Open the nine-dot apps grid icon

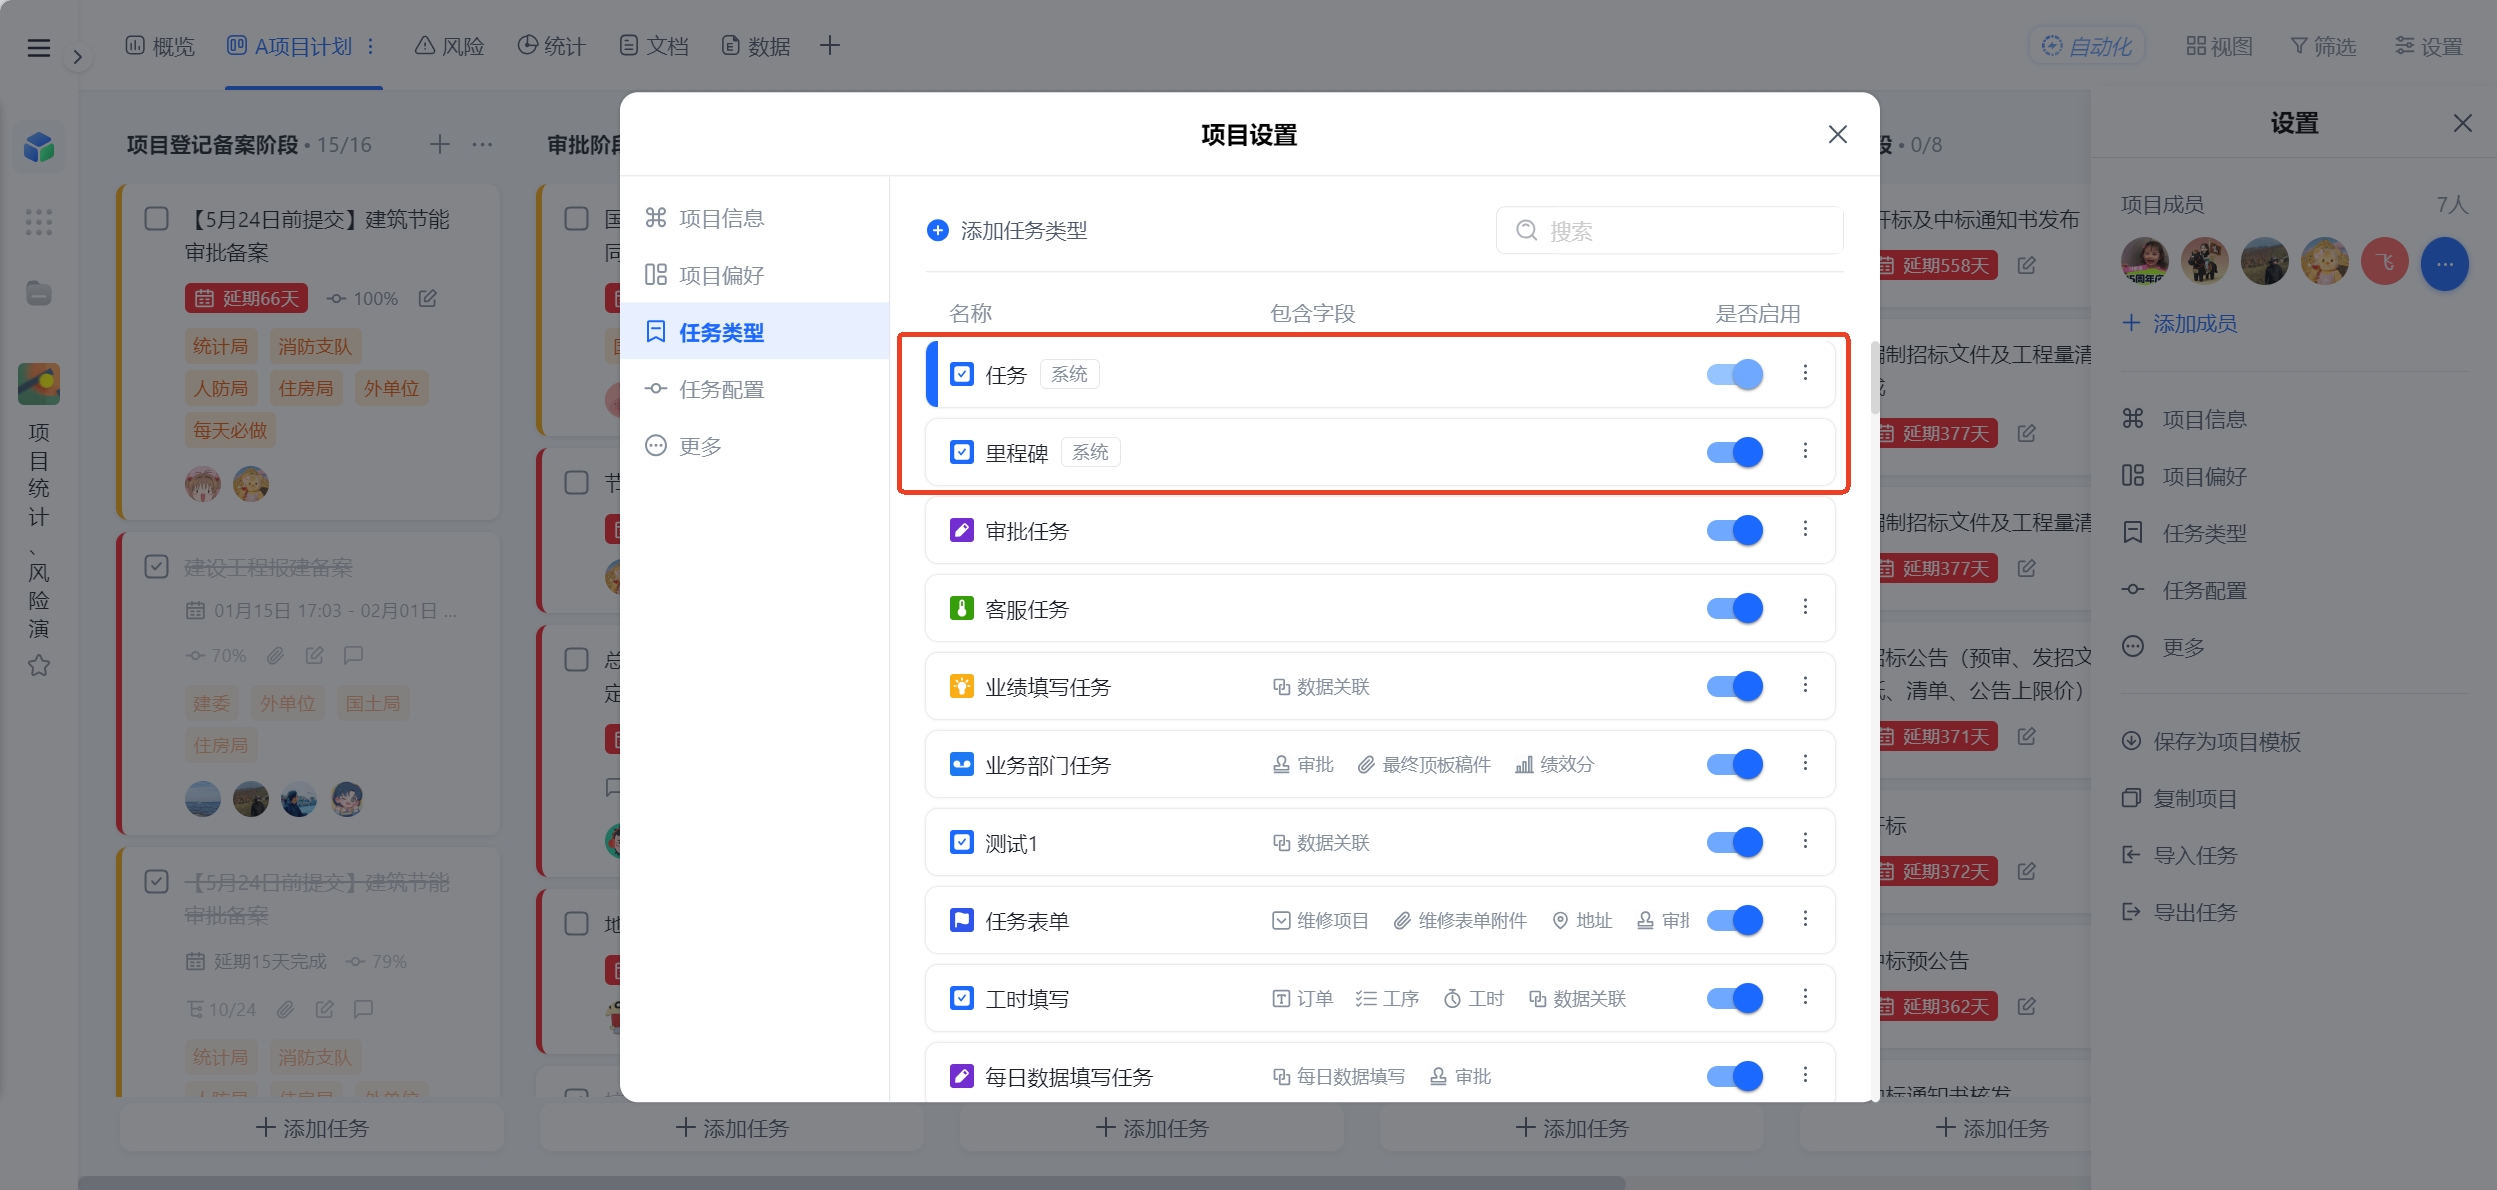pos(39,222)
